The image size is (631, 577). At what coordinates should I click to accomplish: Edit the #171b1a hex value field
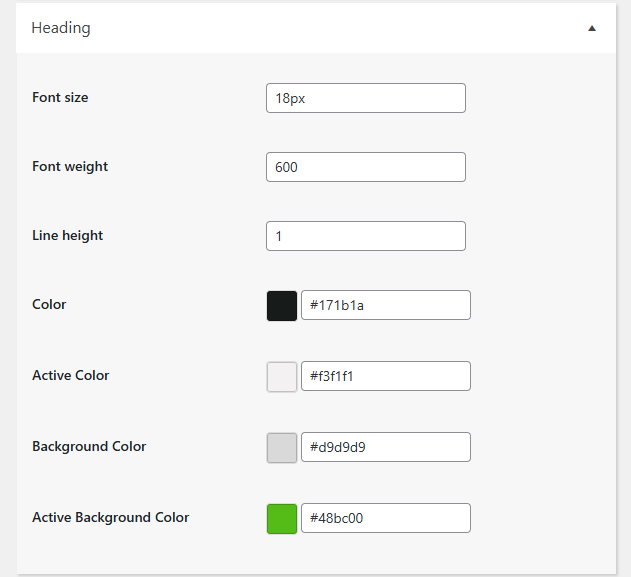click(385, 305)
